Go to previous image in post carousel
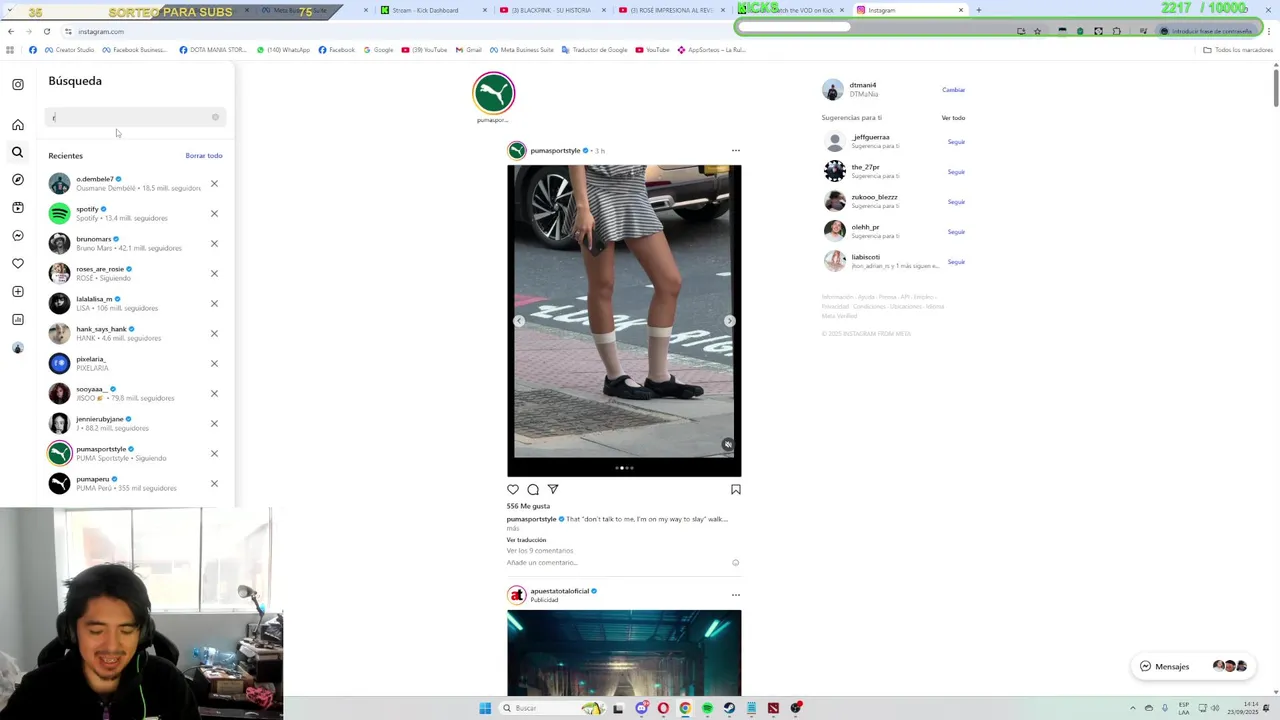 click(518, 321)
